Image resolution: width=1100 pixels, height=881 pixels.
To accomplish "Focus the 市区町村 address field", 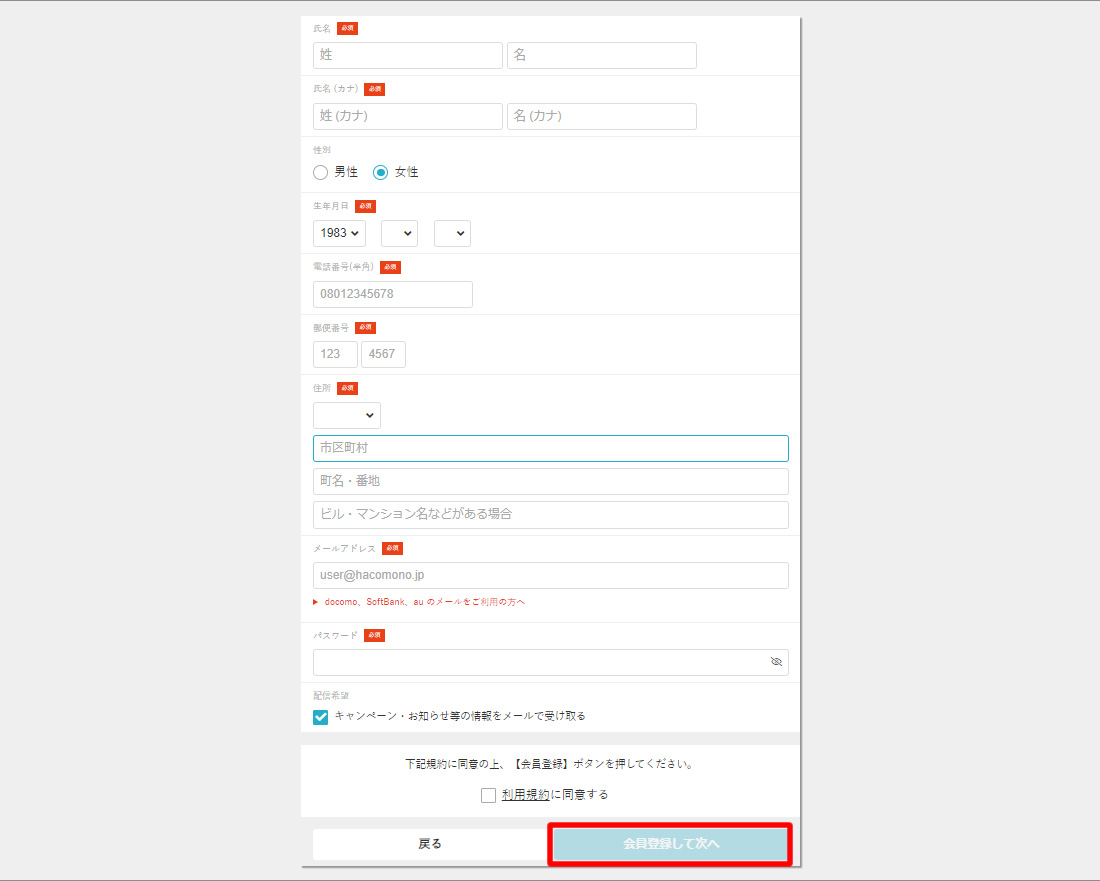I will (551, 448).
